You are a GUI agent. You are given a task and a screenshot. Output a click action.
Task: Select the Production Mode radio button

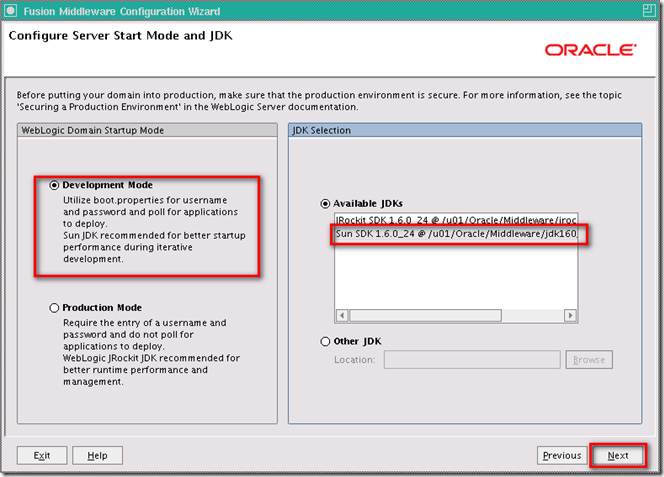[x=54, y=308]
